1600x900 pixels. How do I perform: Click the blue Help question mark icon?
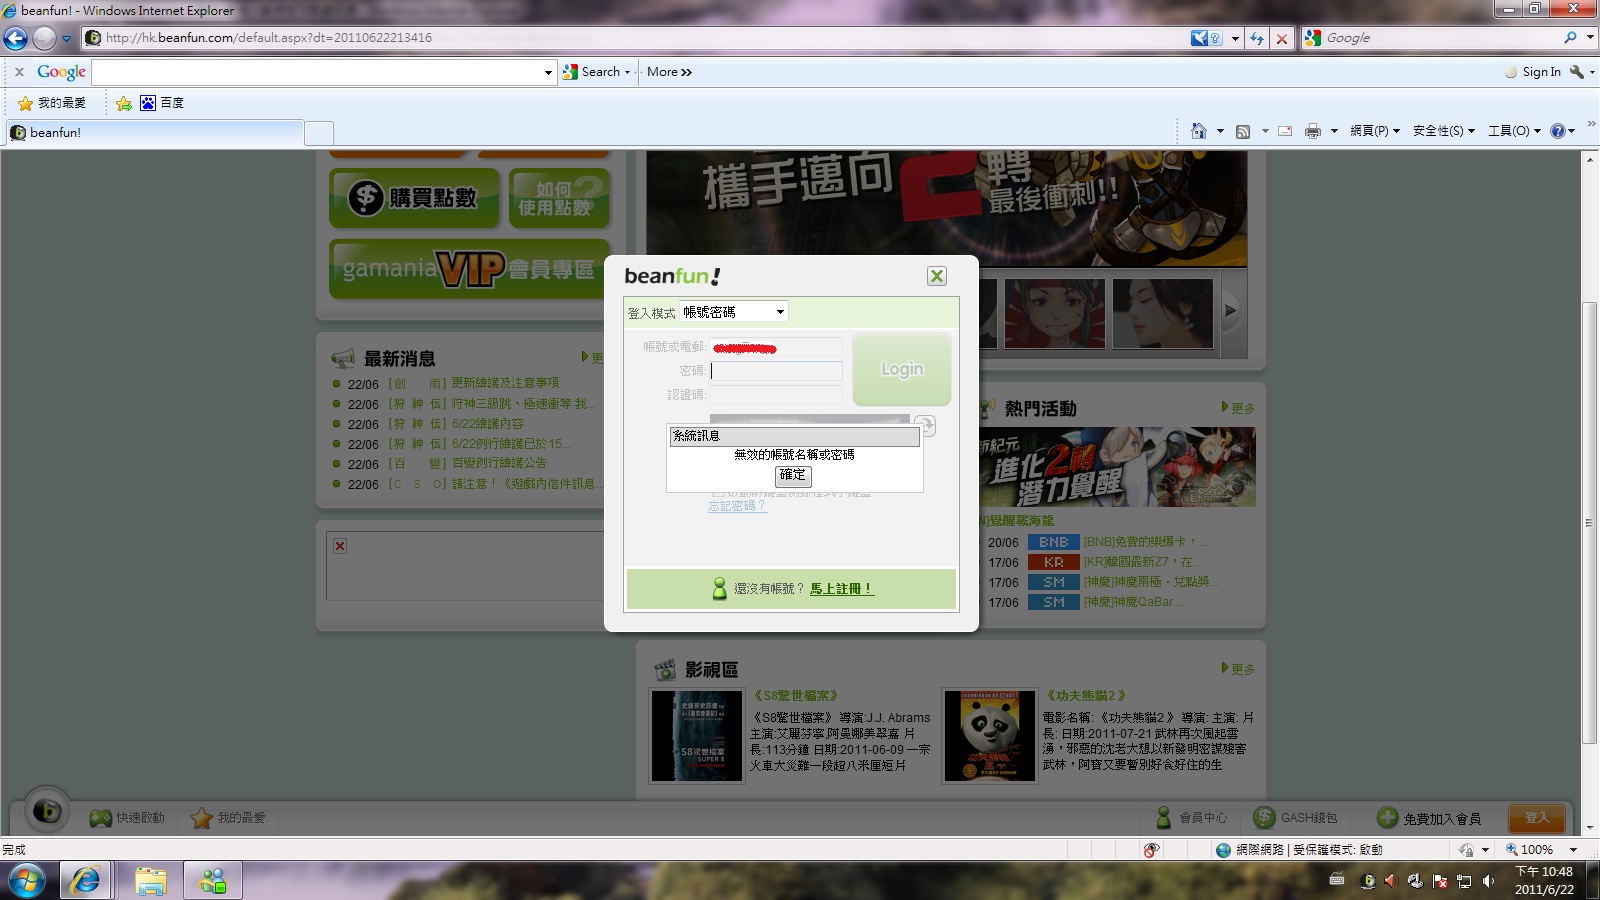coord(1557,131)
